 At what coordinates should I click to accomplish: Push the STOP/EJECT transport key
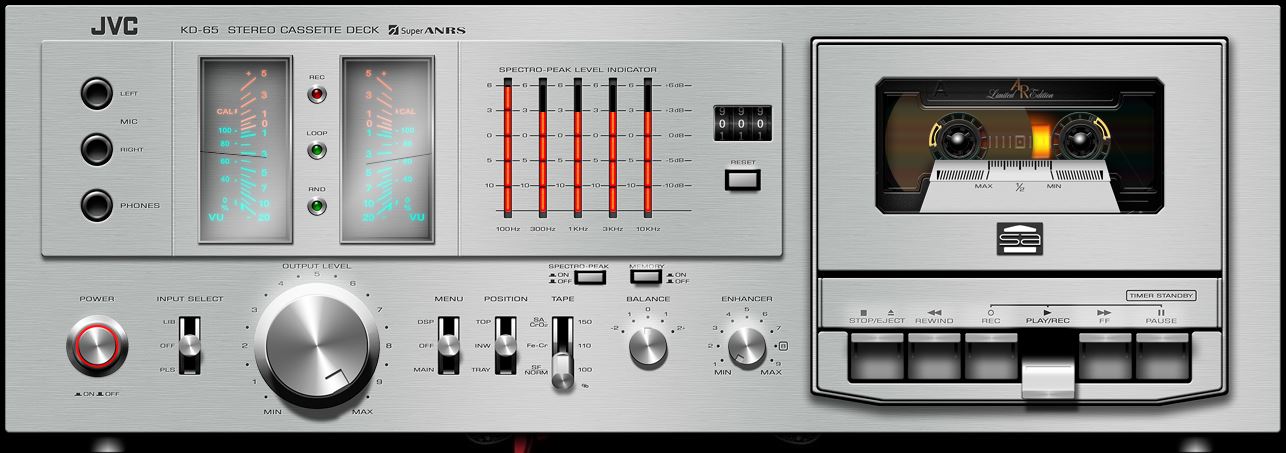875,357
